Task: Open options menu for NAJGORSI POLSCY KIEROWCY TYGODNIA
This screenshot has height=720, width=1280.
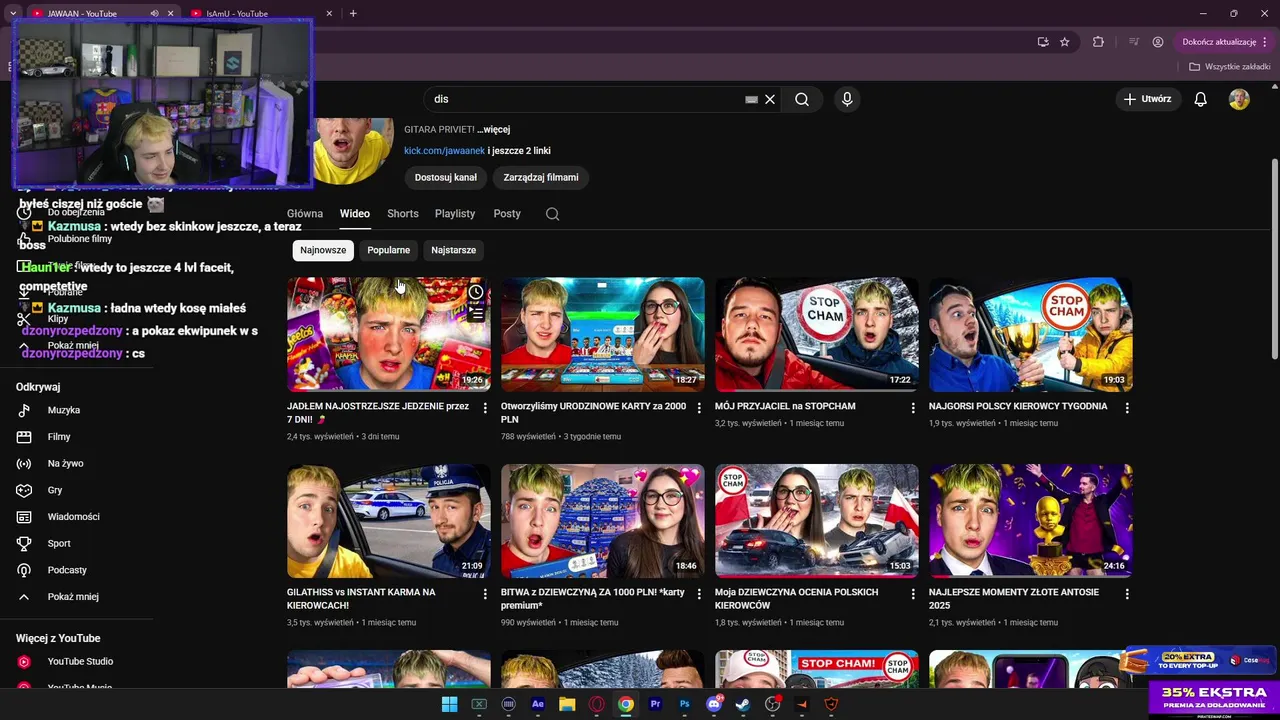Action: coord(1127,408)
